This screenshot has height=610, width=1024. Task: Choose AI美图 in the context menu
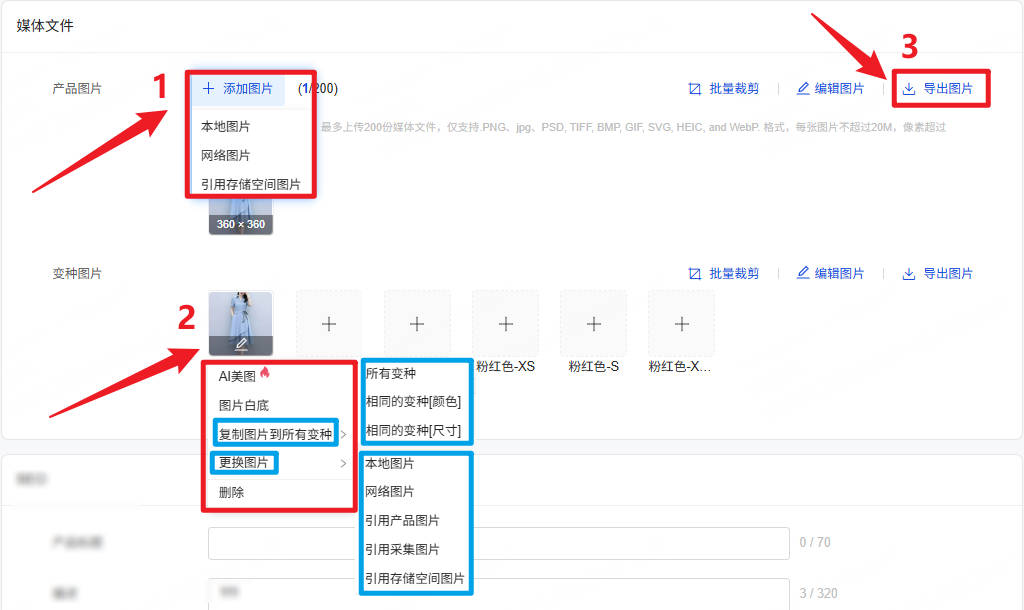[237, 376]
